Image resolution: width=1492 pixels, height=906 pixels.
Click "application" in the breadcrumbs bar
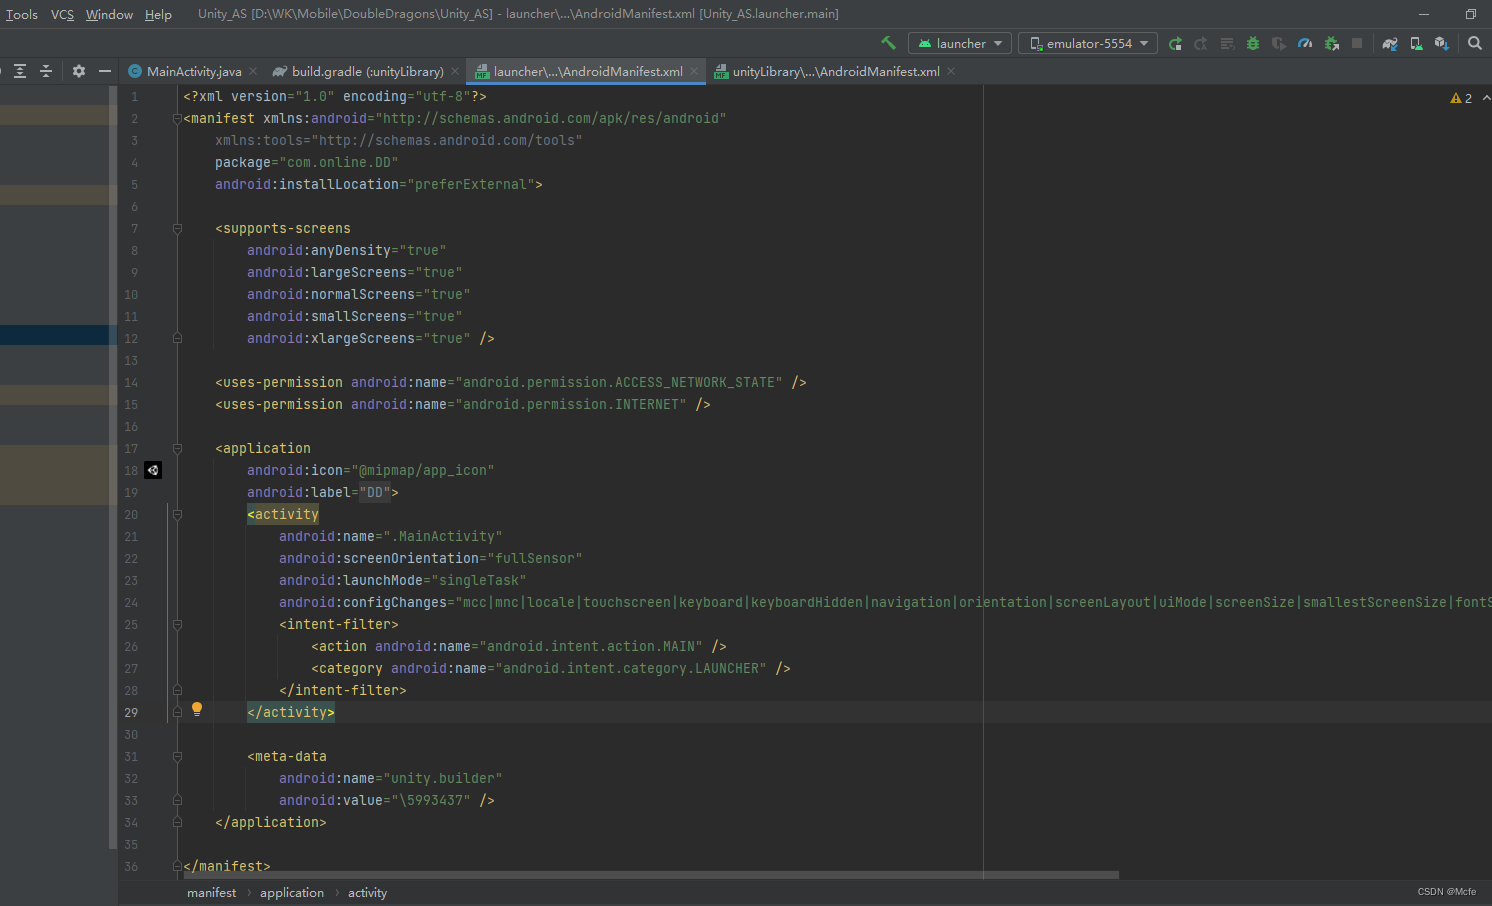pyautogui.click(x=292, y=892)
